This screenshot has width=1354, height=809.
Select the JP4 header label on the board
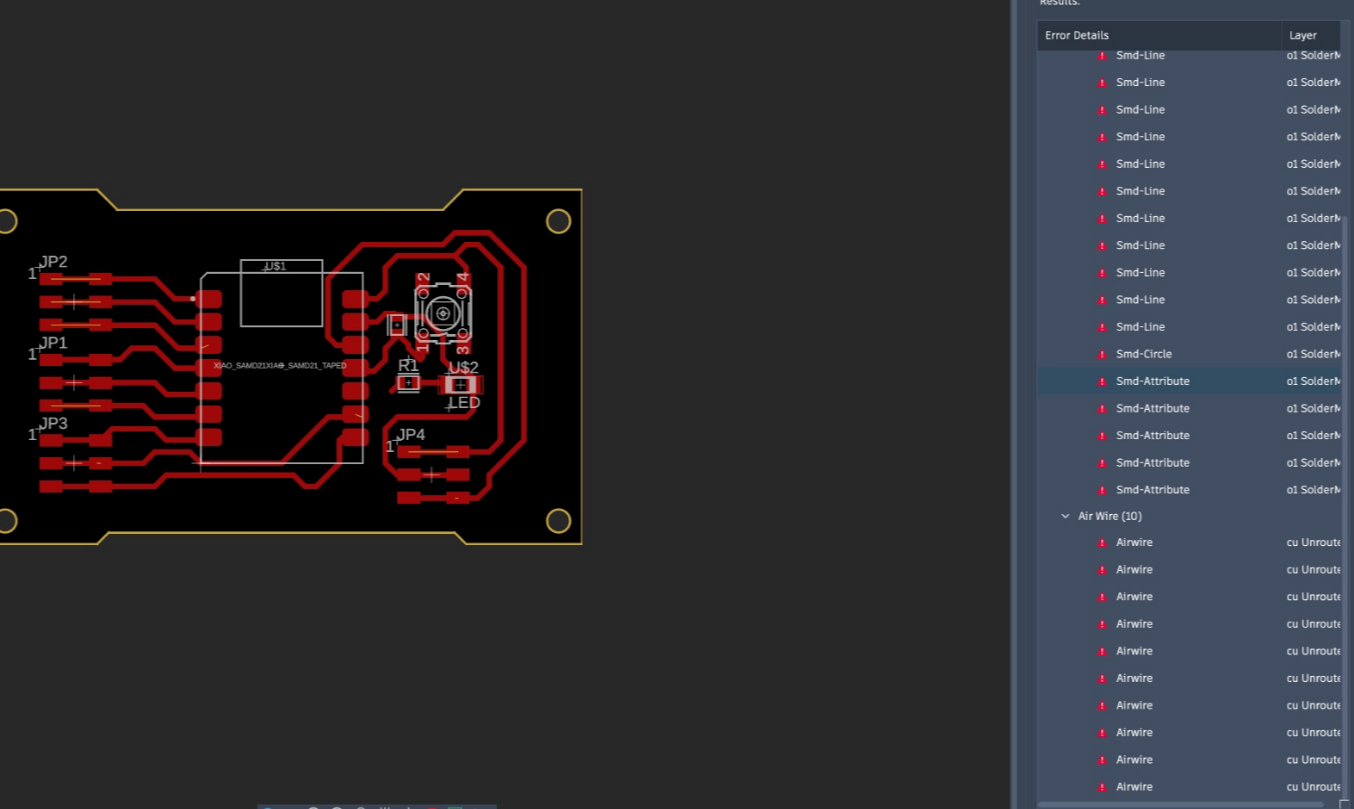click(411, 434)
